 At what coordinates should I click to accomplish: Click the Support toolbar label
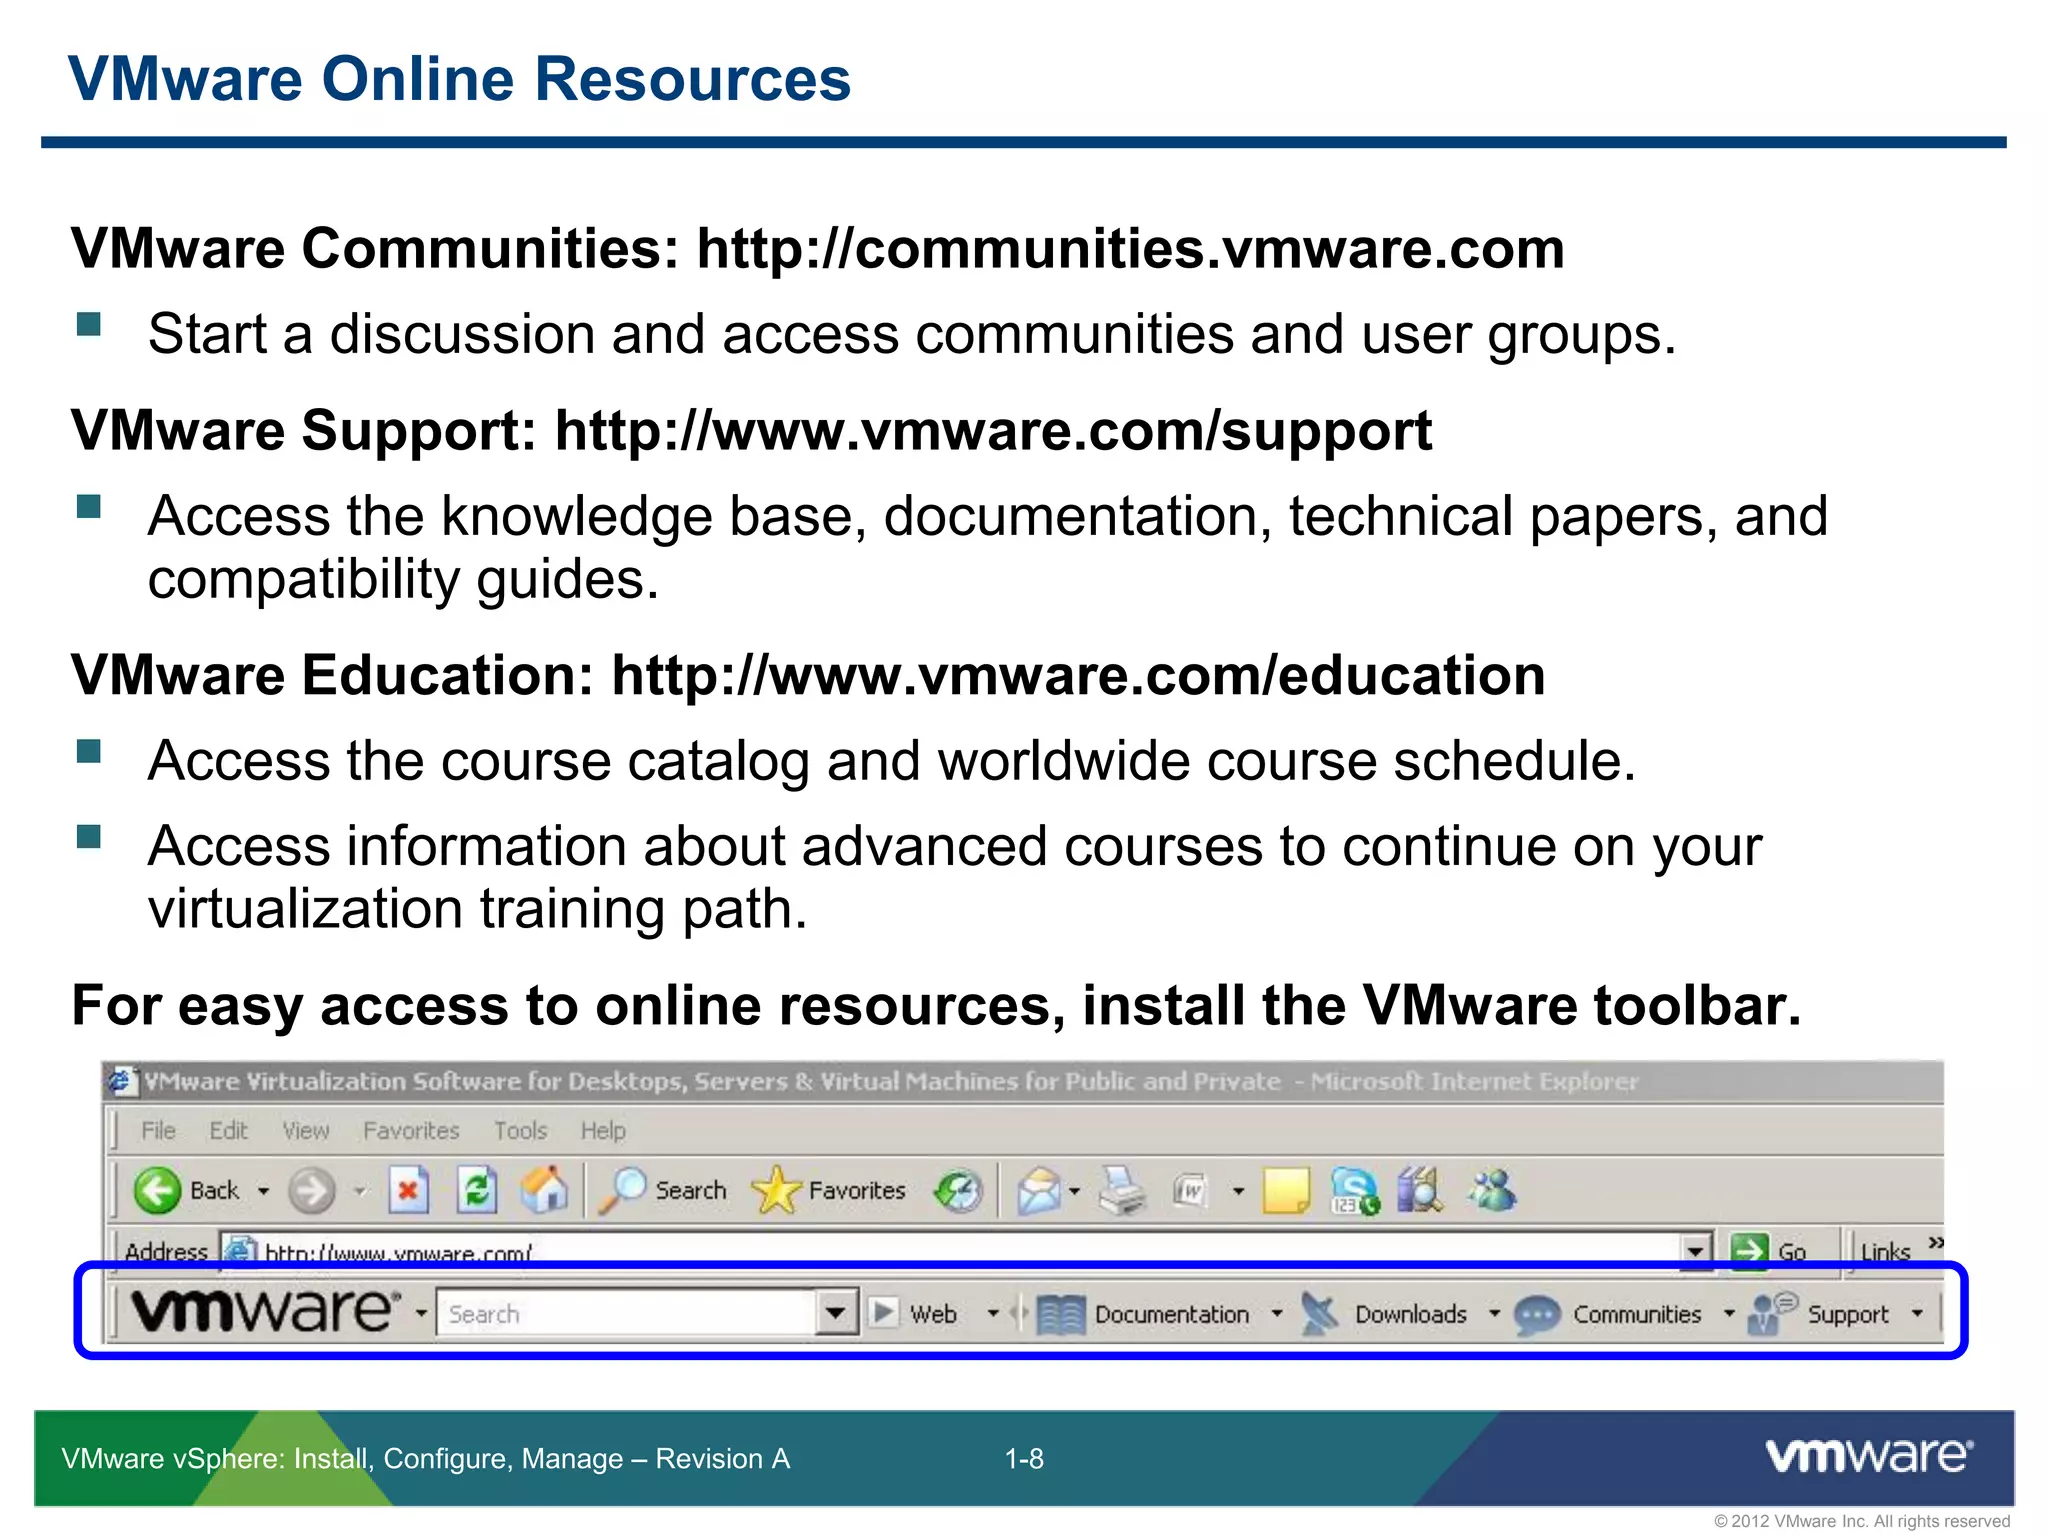[1848, 1315]
